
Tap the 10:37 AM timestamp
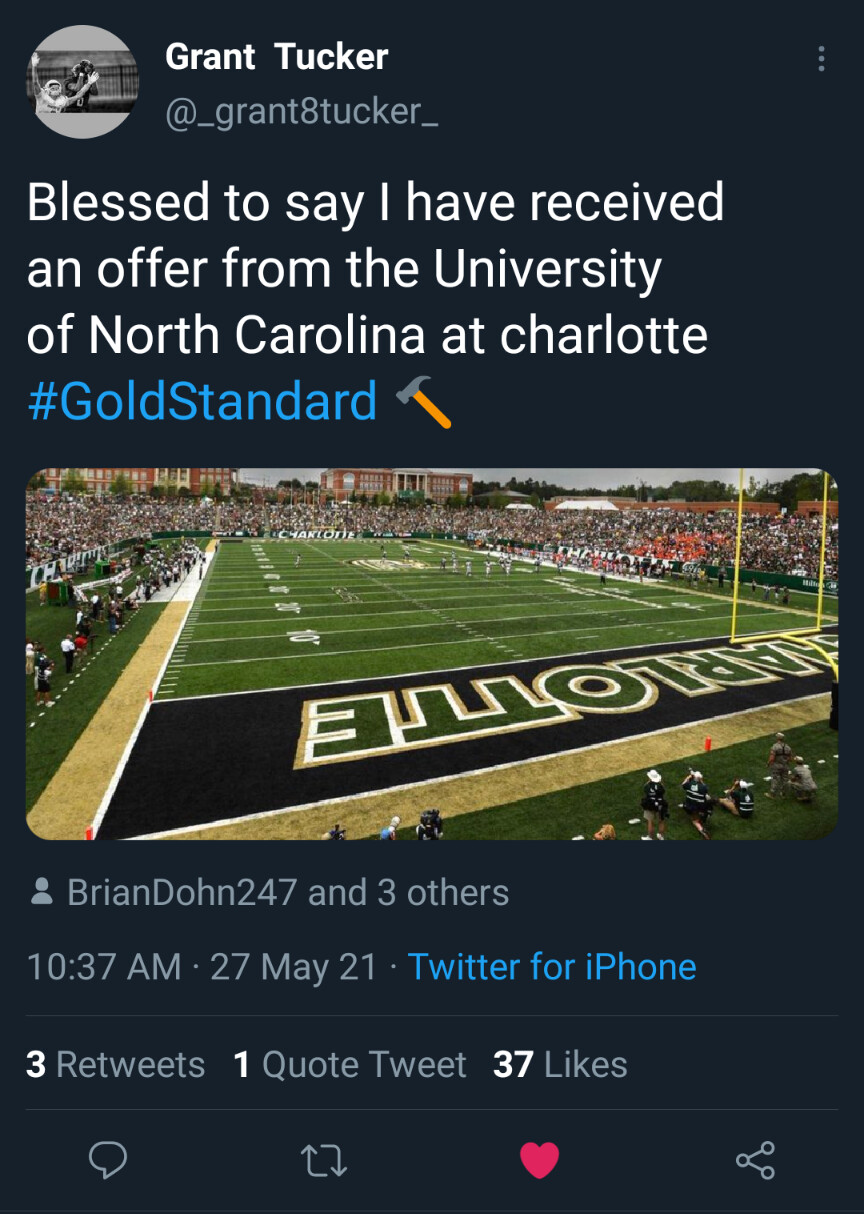[x=104, y=967]
